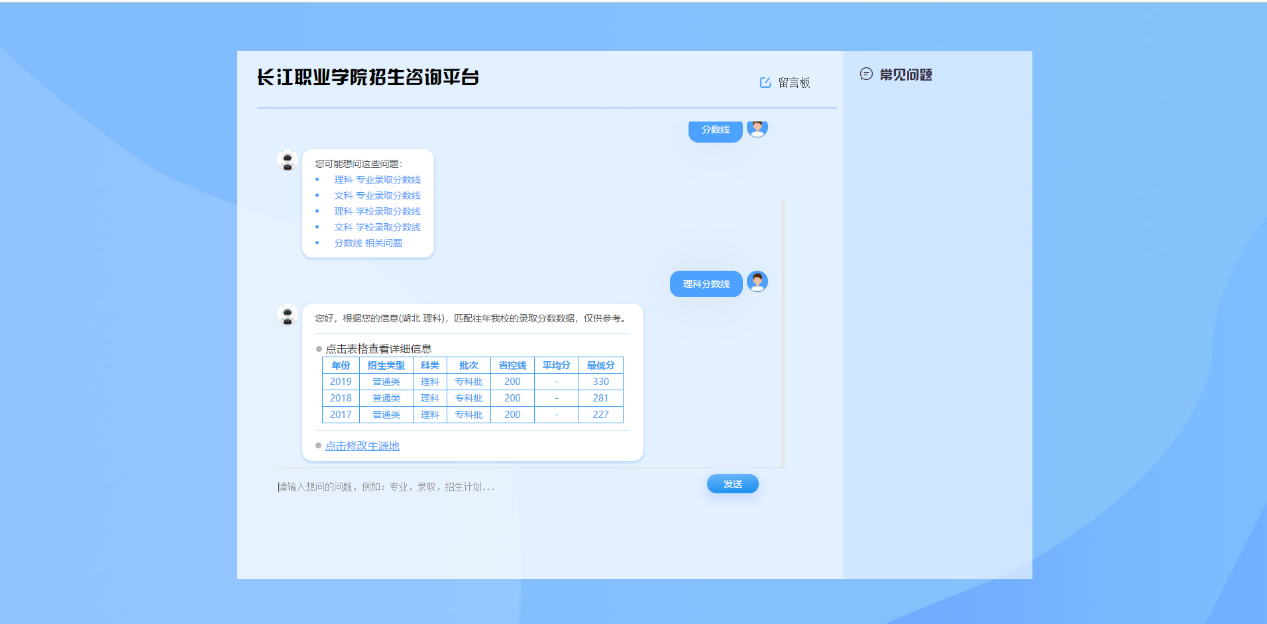Choose the 理科 学校录取分数线 question
The image size is (1267, 624).
(377, 212)
